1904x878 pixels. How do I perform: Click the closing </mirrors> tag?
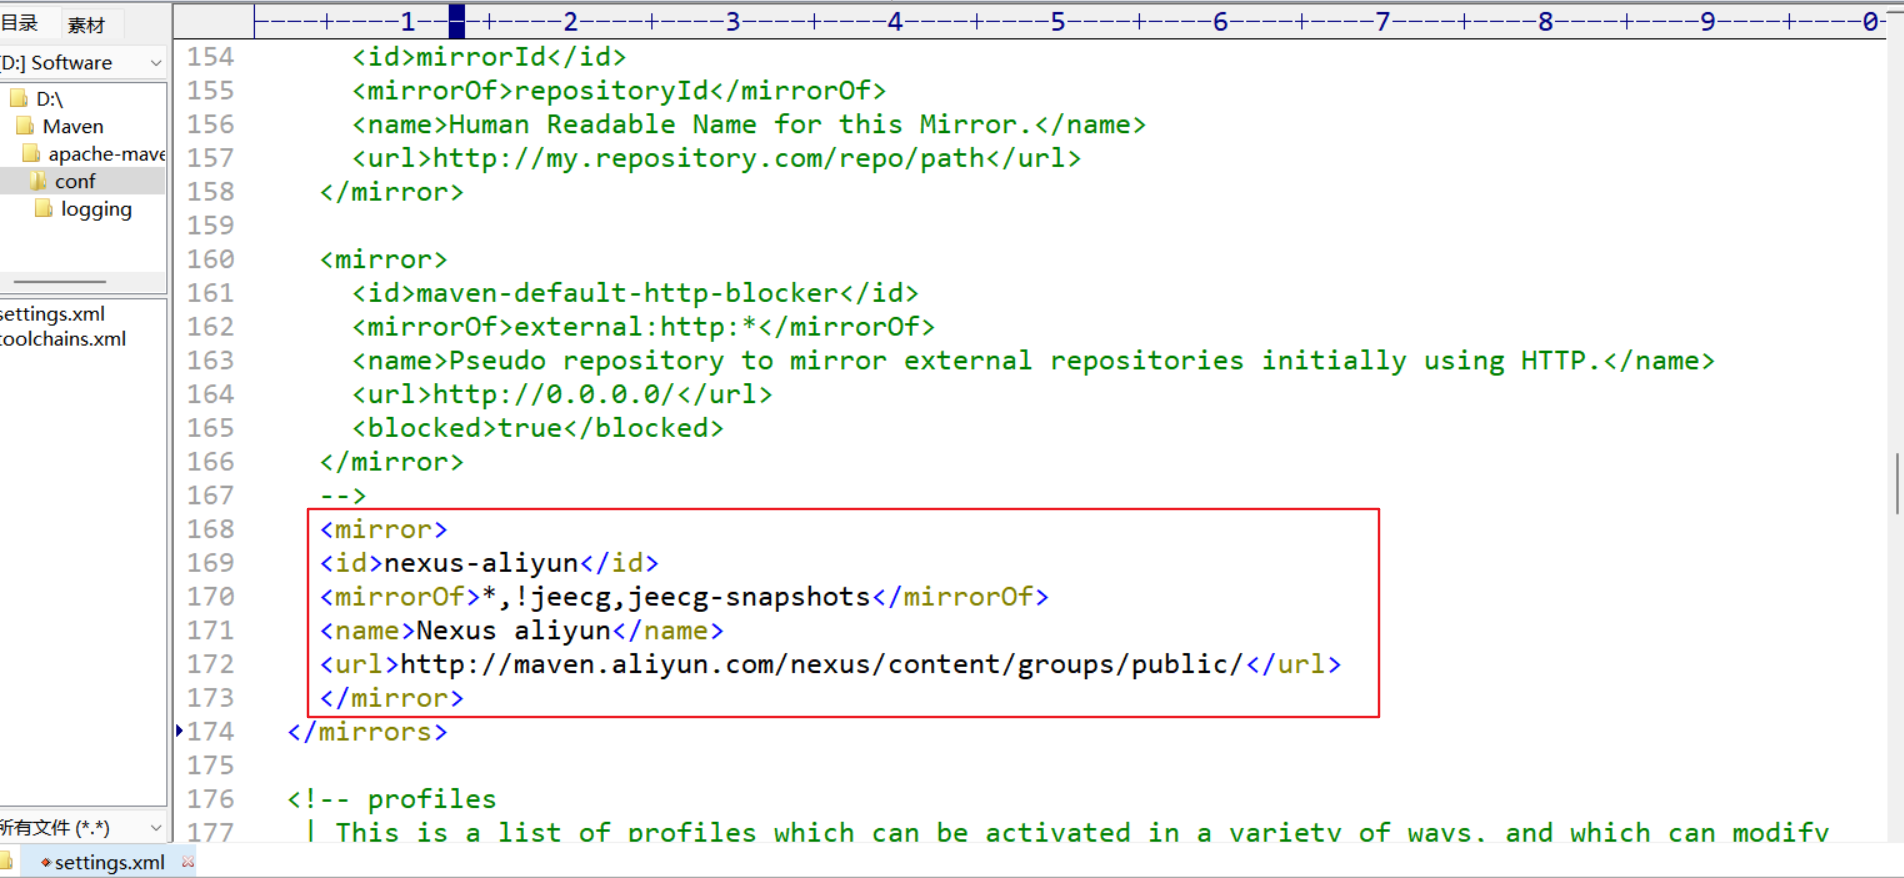367,732
